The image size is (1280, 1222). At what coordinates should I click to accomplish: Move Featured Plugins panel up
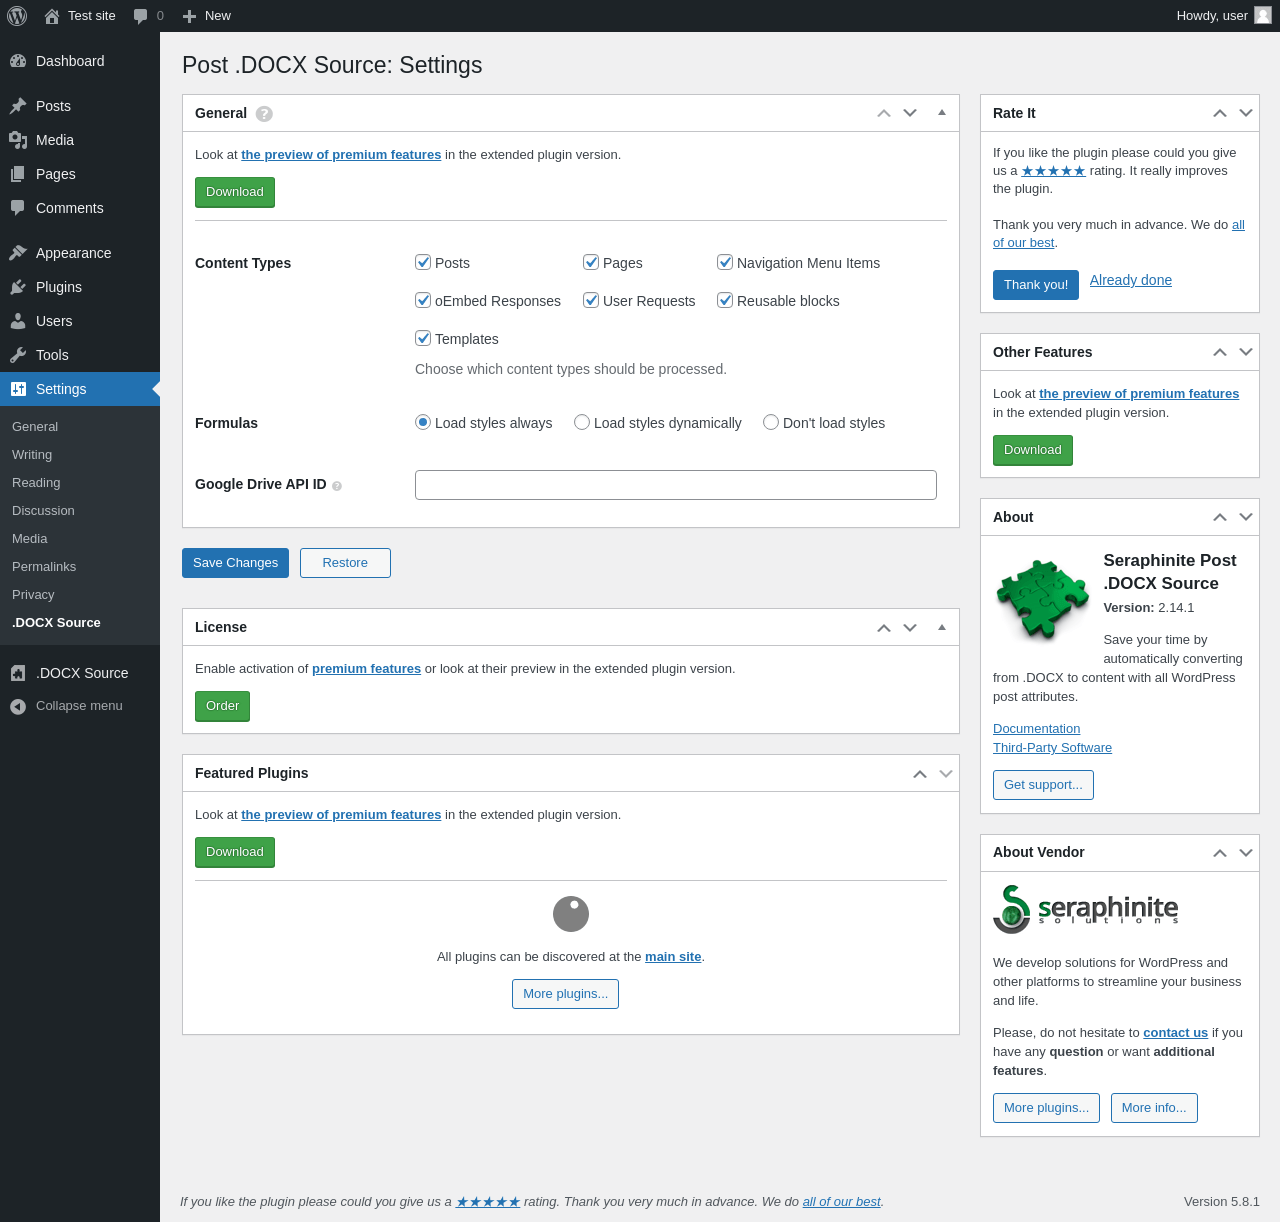coord(920,774)
